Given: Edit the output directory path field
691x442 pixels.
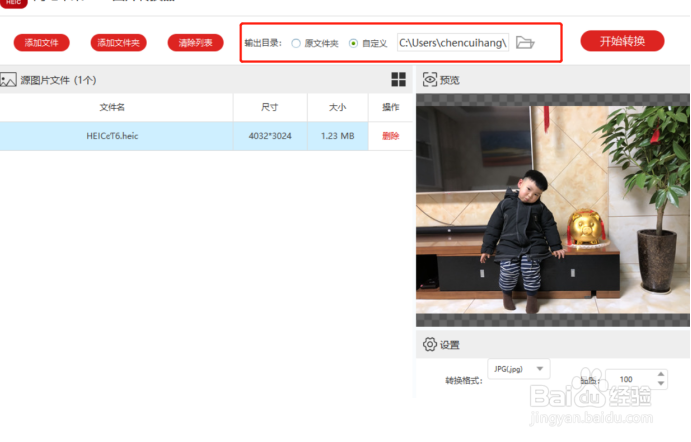Looking at the screenshot, I should (453, 43).
